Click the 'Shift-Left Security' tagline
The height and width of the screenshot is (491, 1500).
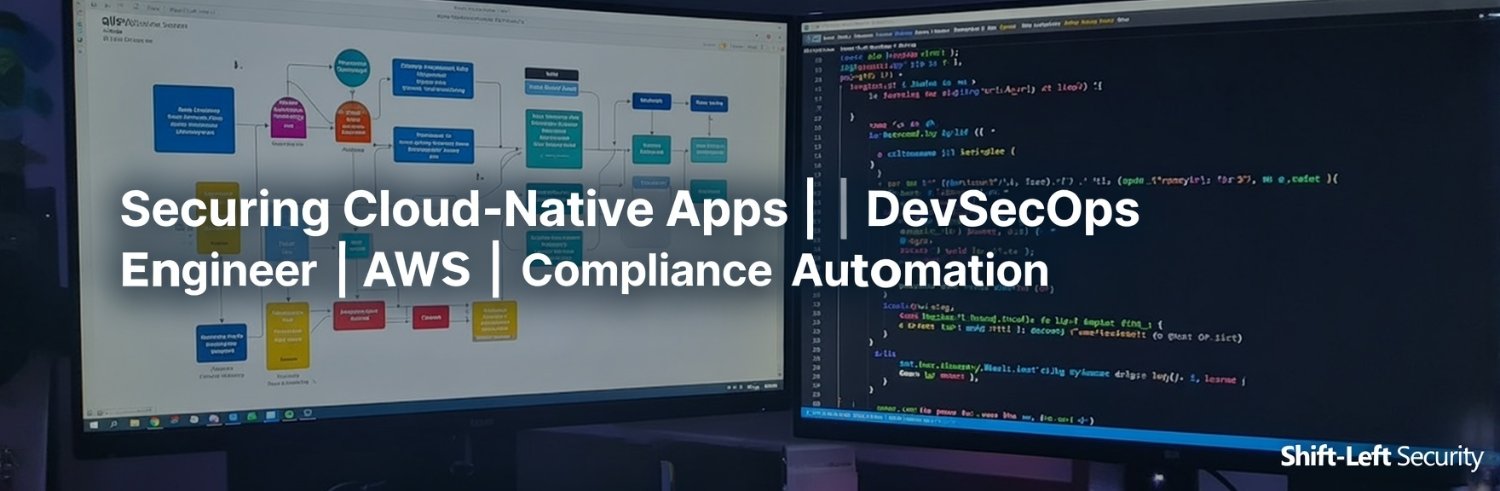(1382, 458)
